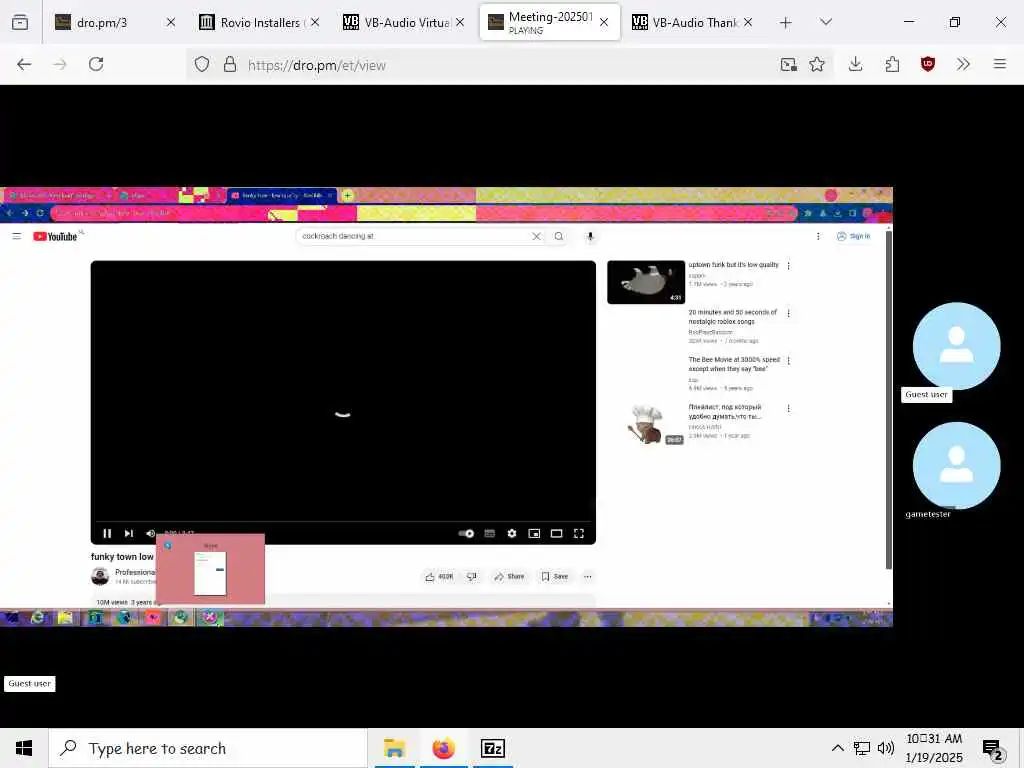Click the Share button under video
The height and width of the screenshot is (768, 1024).
tap(509, 577)
